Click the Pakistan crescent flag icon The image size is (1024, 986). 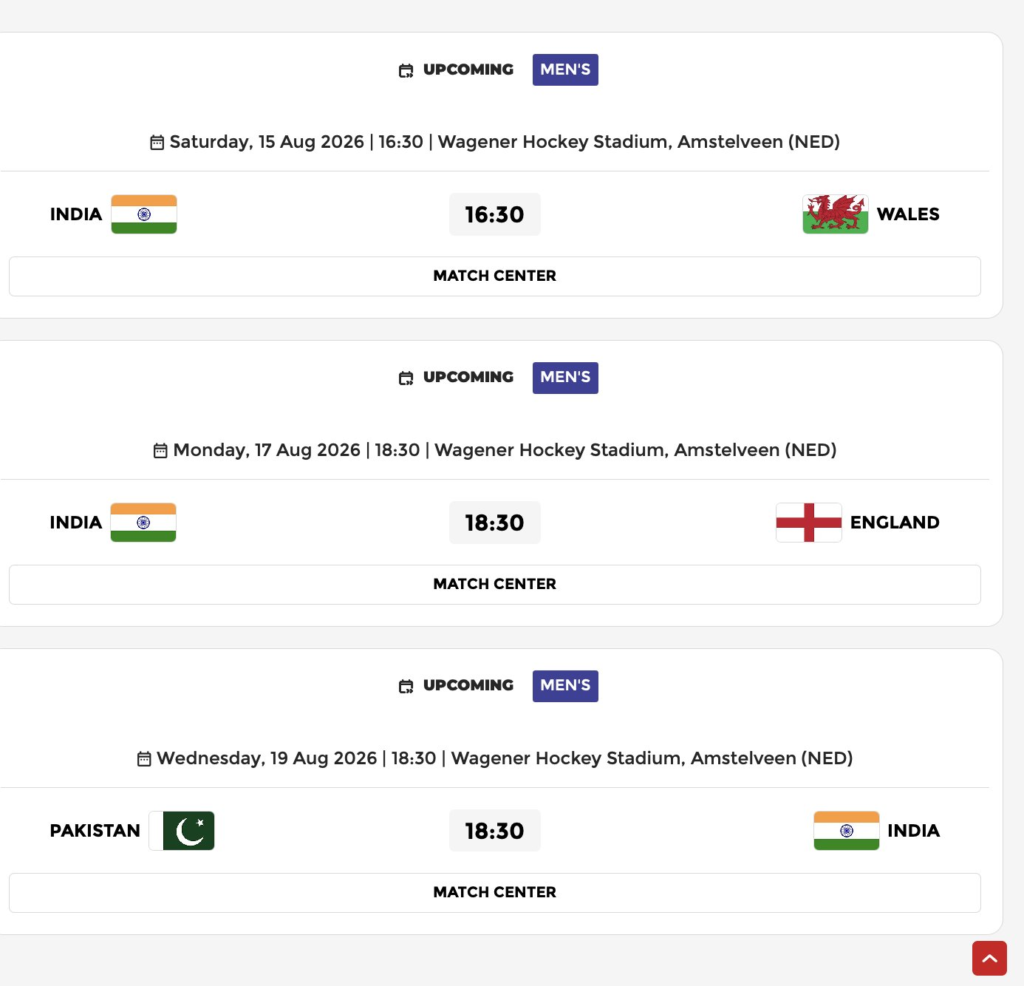(182, 831)
